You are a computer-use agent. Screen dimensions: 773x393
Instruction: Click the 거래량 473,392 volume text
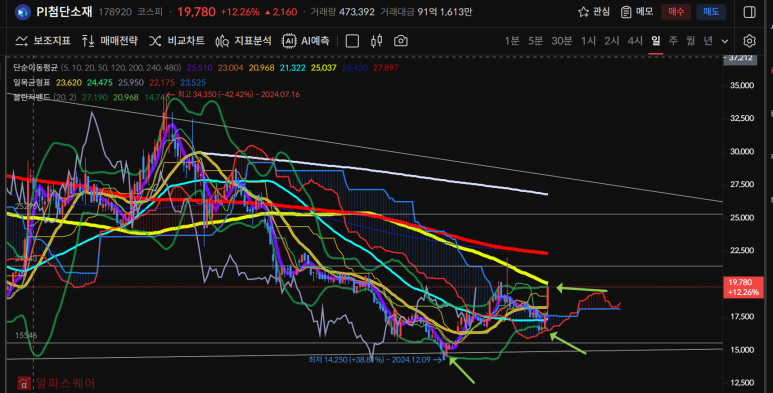pos(342,12)
